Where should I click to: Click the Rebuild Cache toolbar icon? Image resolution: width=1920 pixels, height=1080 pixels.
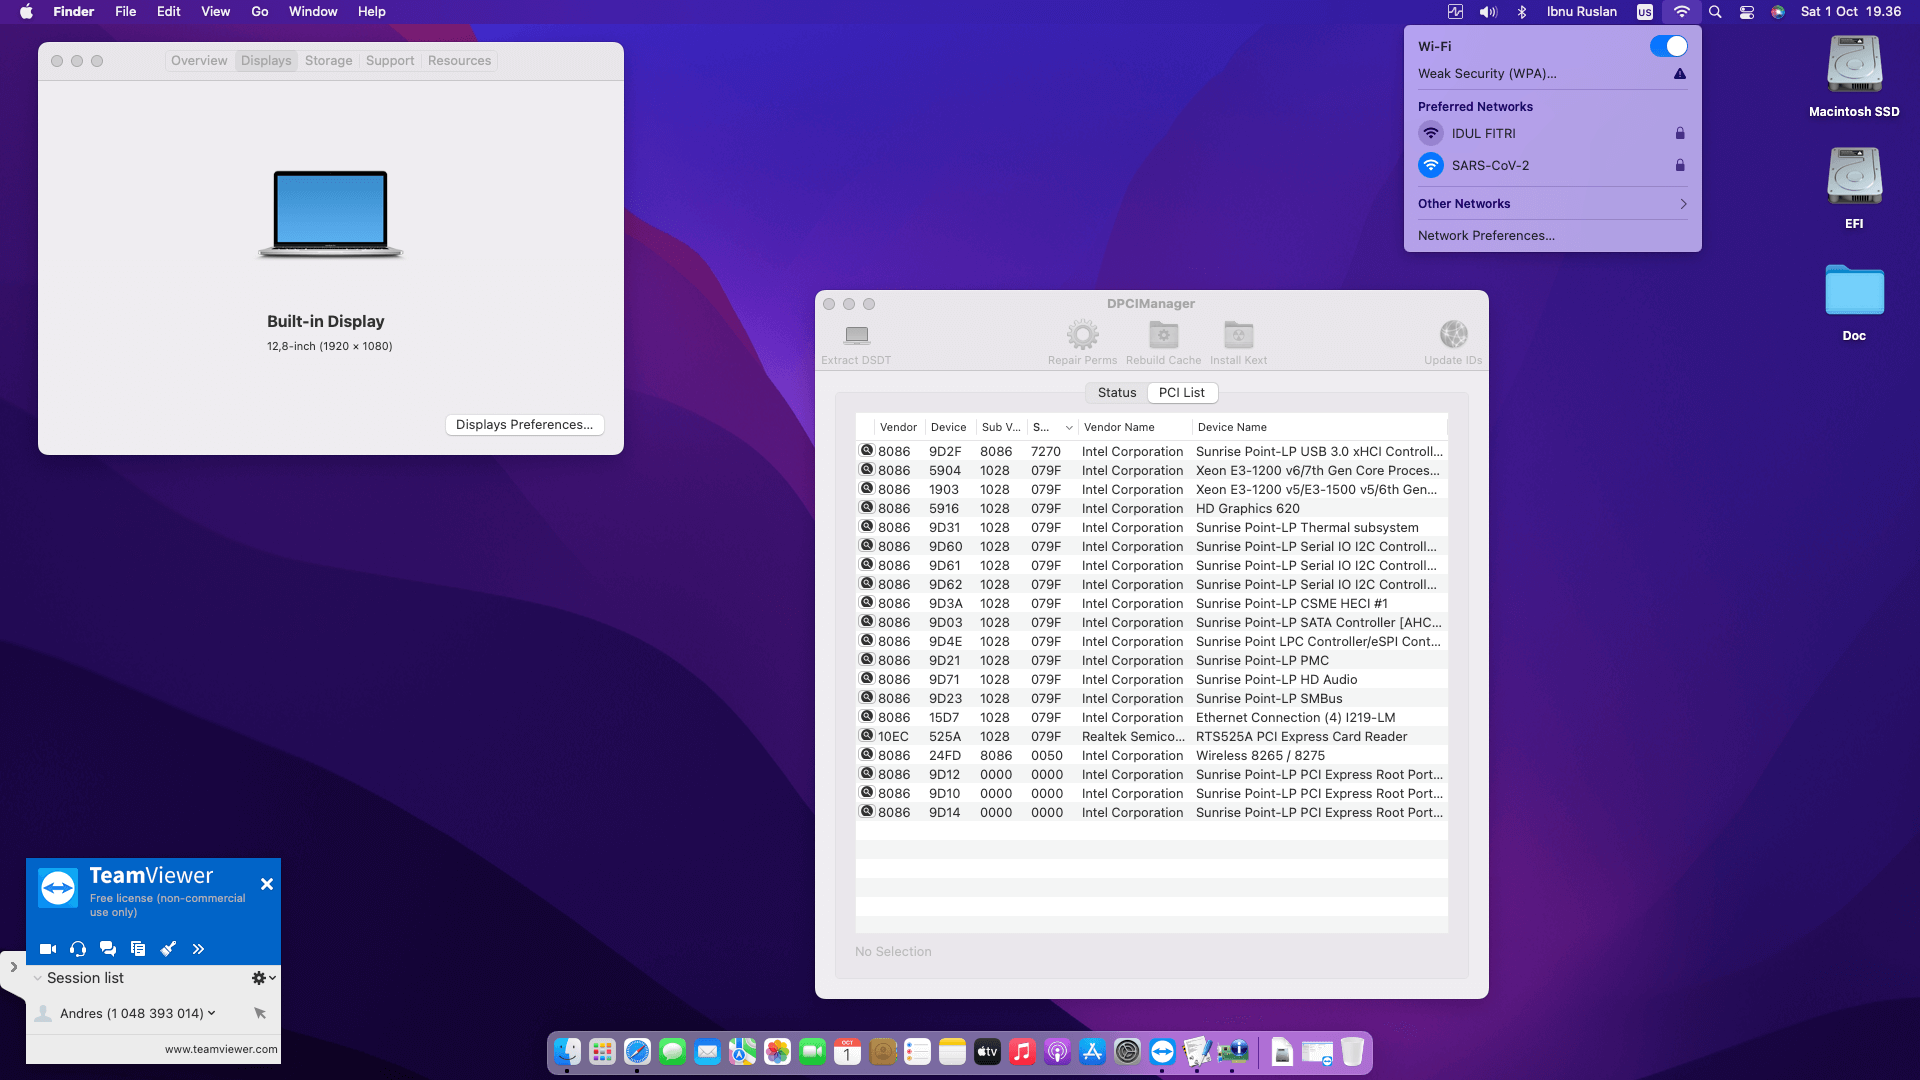(x=1163, y=335)
